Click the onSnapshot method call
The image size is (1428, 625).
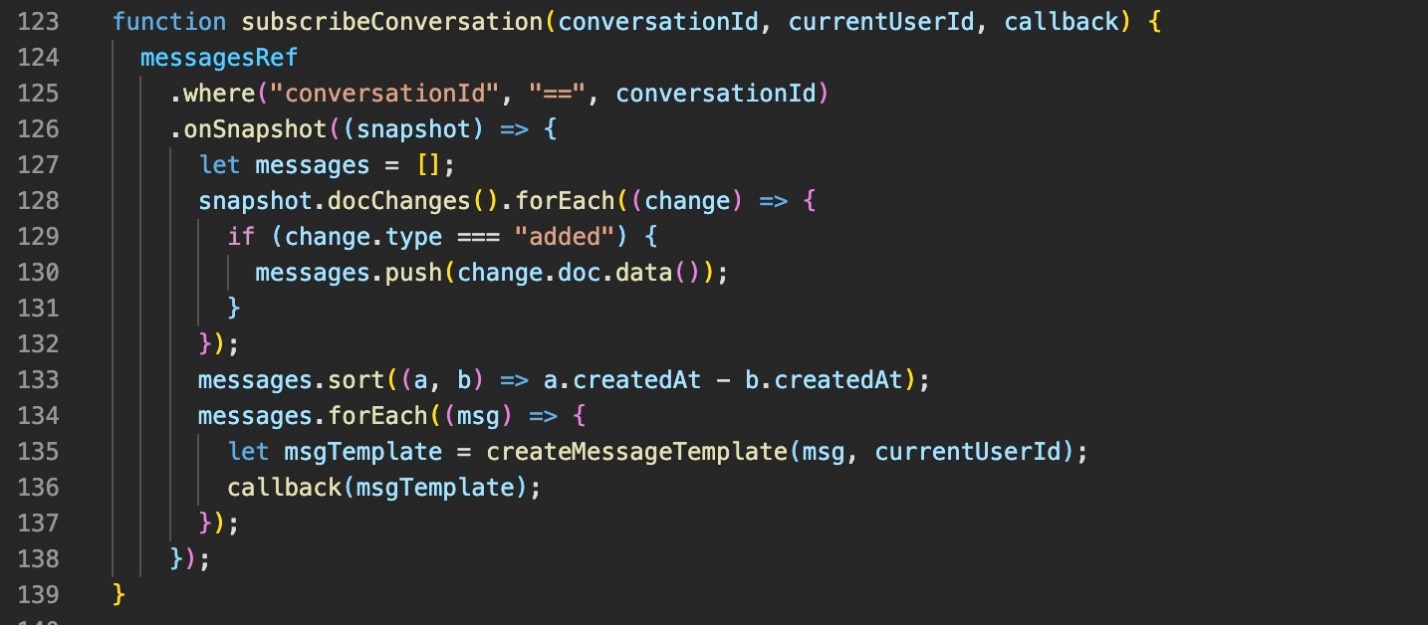coord(255,129)
